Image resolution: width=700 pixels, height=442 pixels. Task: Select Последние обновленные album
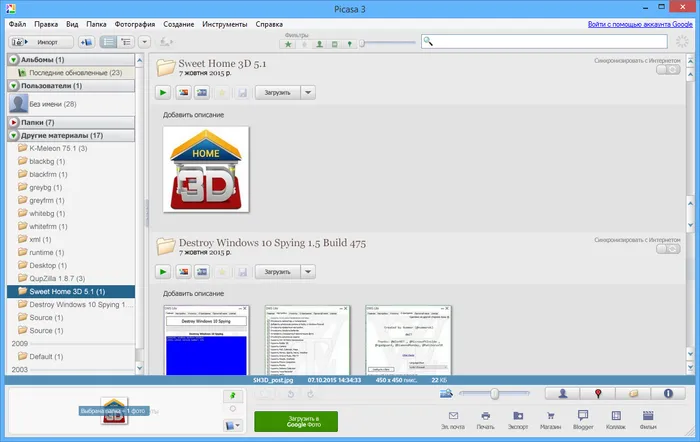[x=71, y=72]
